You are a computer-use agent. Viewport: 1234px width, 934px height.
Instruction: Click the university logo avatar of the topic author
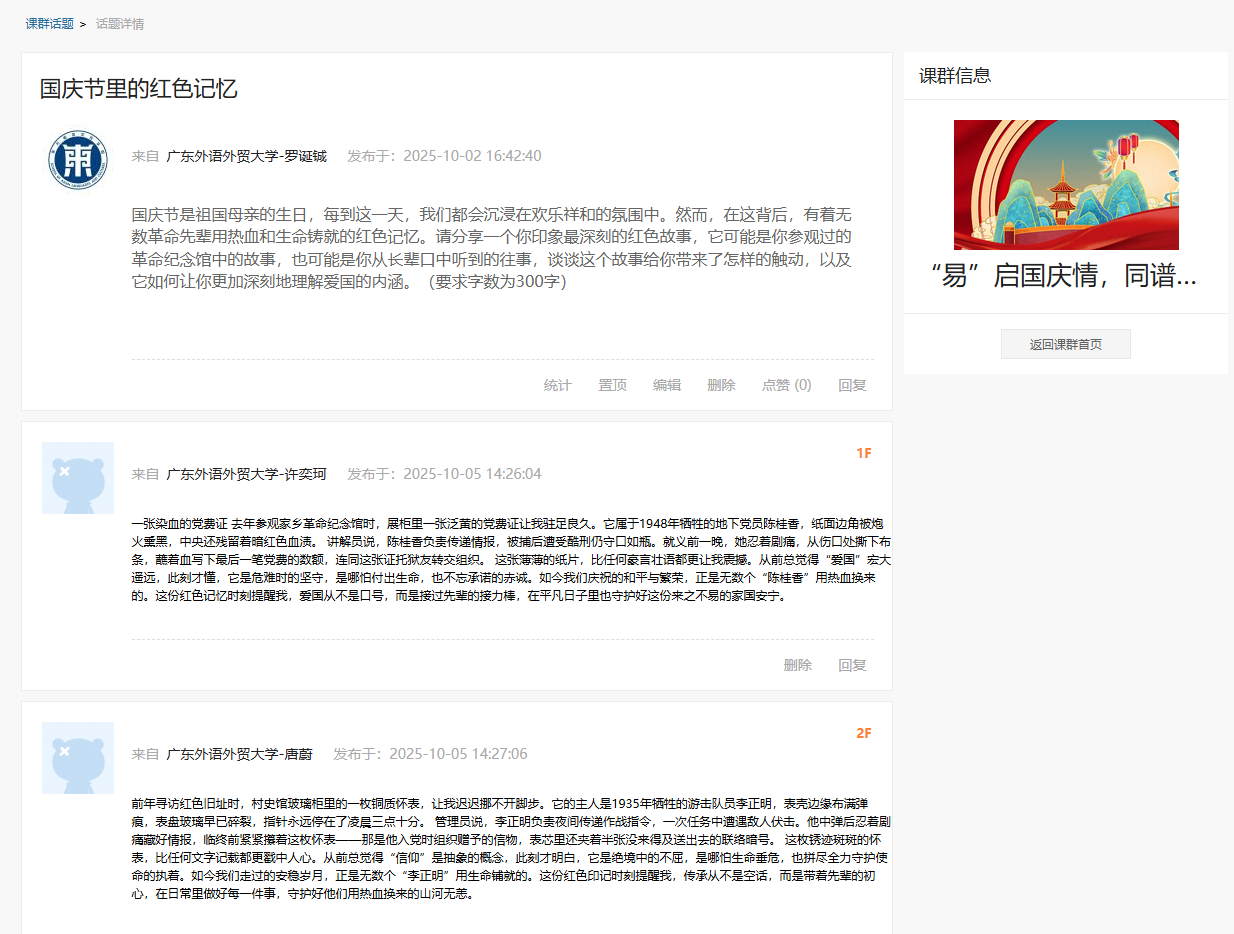[x=77, y=159]
